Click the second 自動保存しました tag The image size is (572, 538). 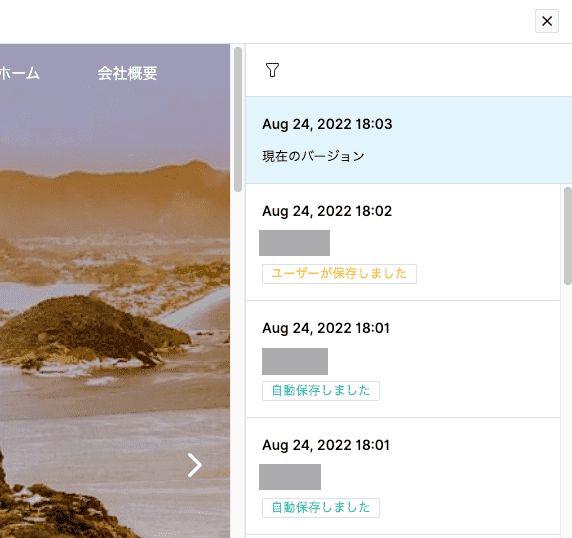point(321,508)
